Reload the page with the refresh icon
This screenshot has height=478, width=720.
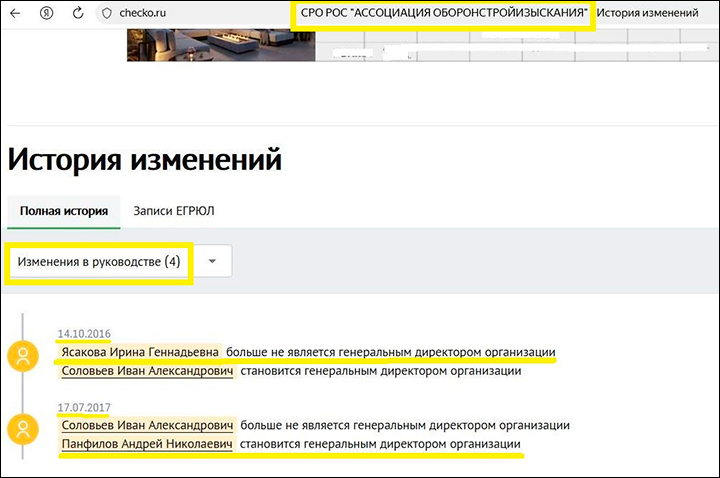click(x=78, y=14)
